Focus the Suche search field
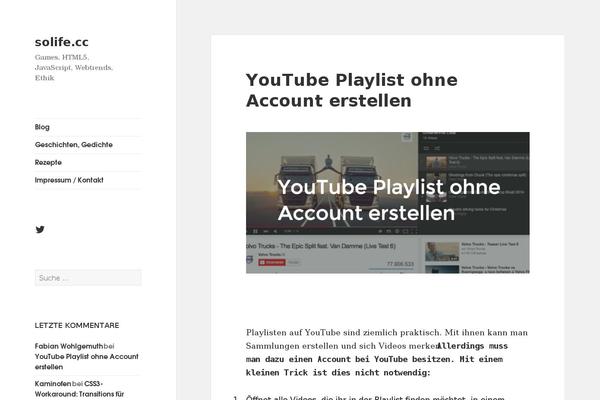 [x=88, y=278]
